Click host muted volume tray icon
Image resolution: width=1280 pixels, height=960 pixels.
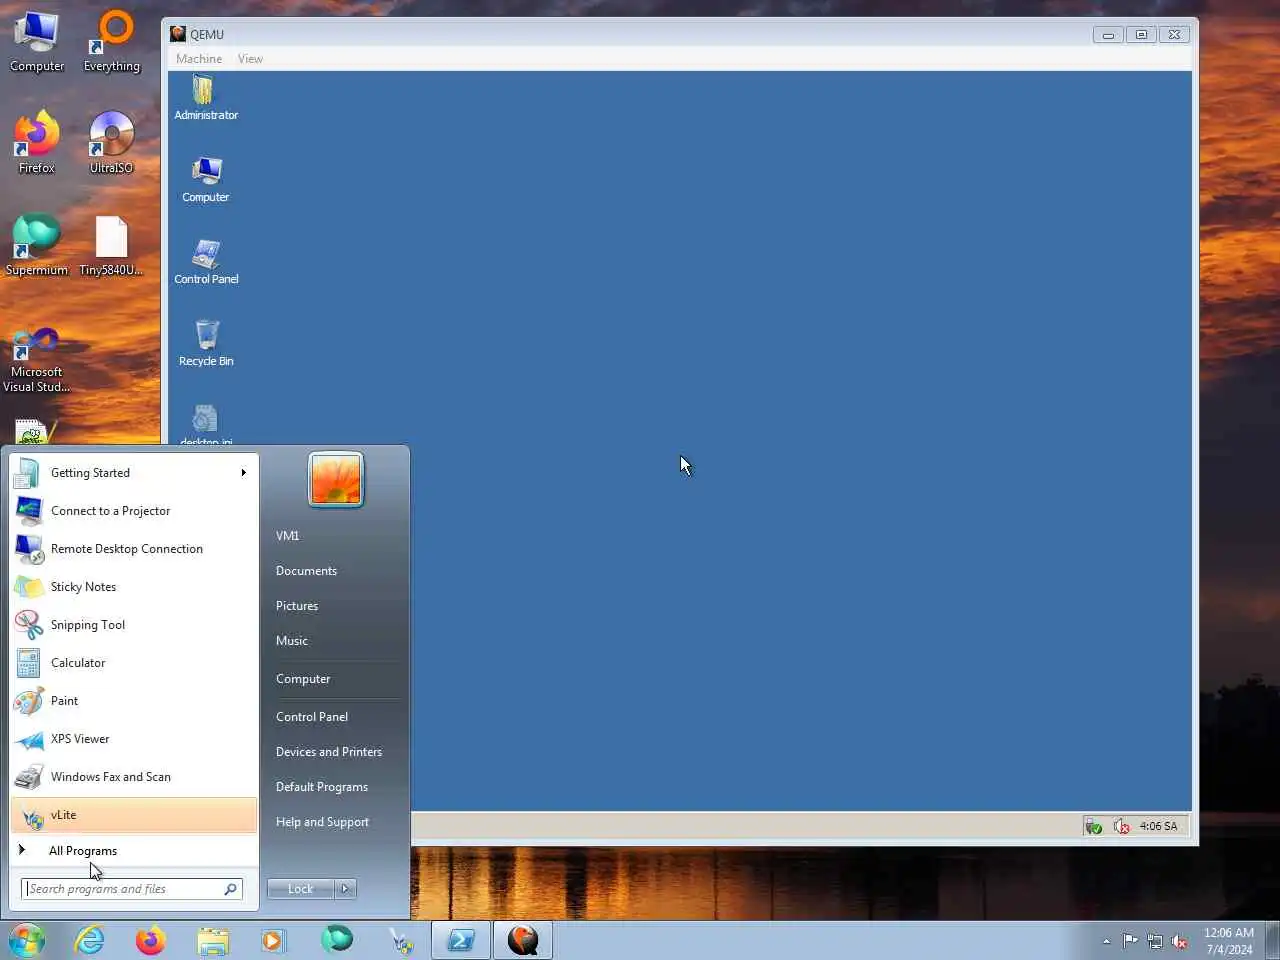1180,941
